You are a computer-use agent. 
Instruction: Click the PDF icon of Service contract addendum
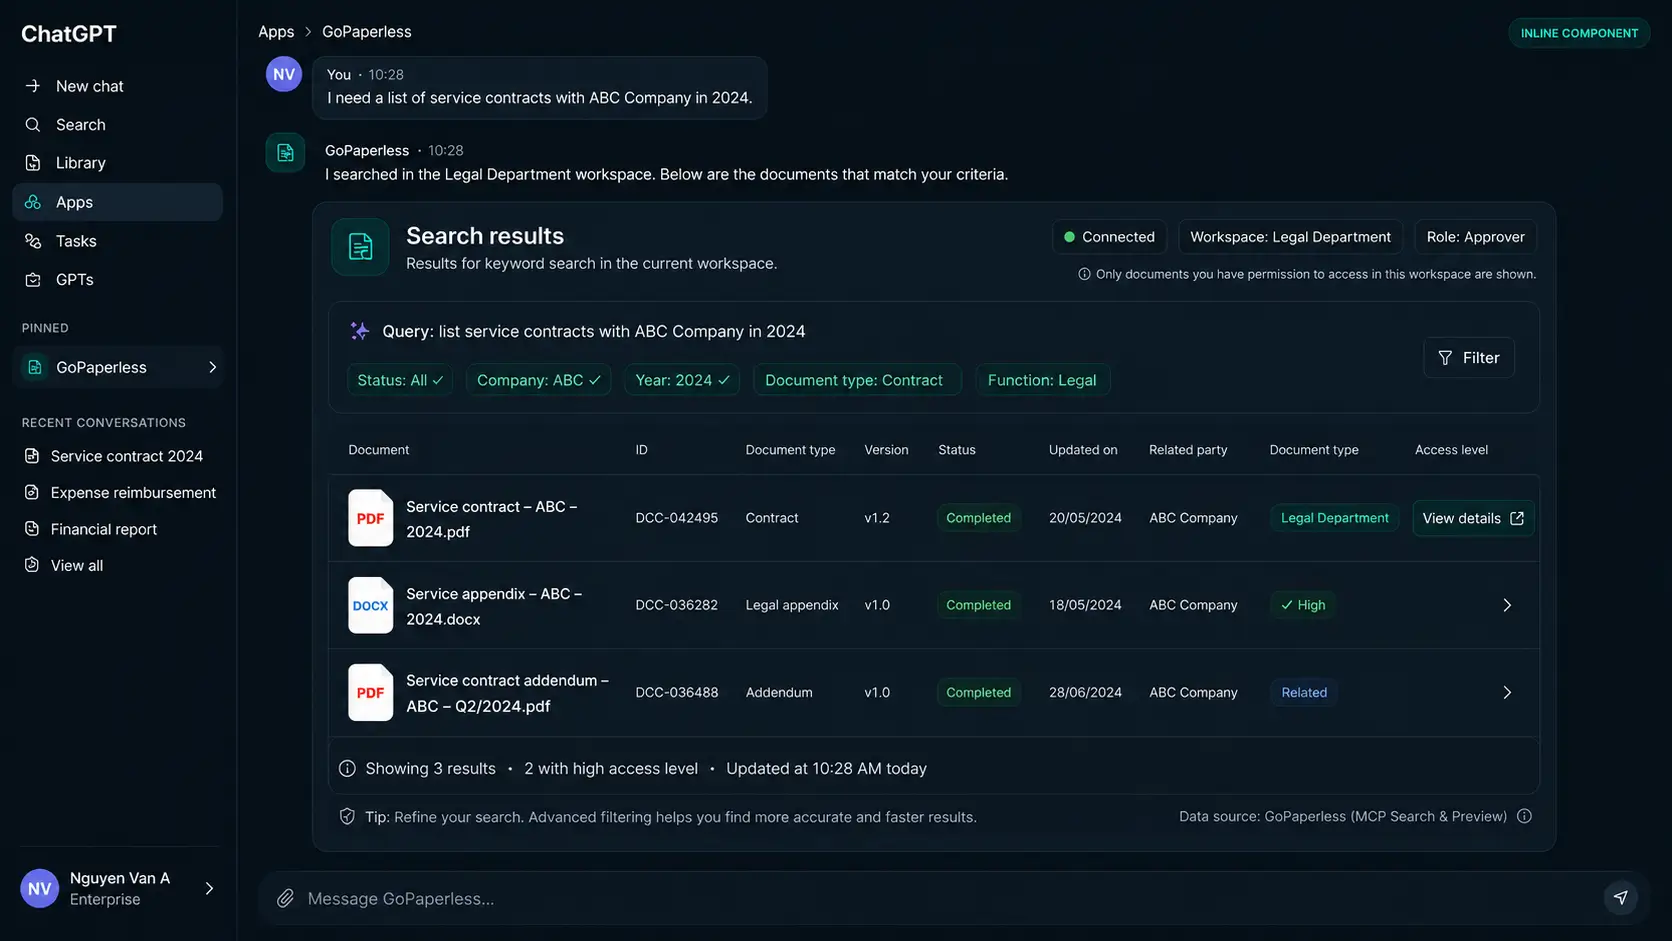370,692
